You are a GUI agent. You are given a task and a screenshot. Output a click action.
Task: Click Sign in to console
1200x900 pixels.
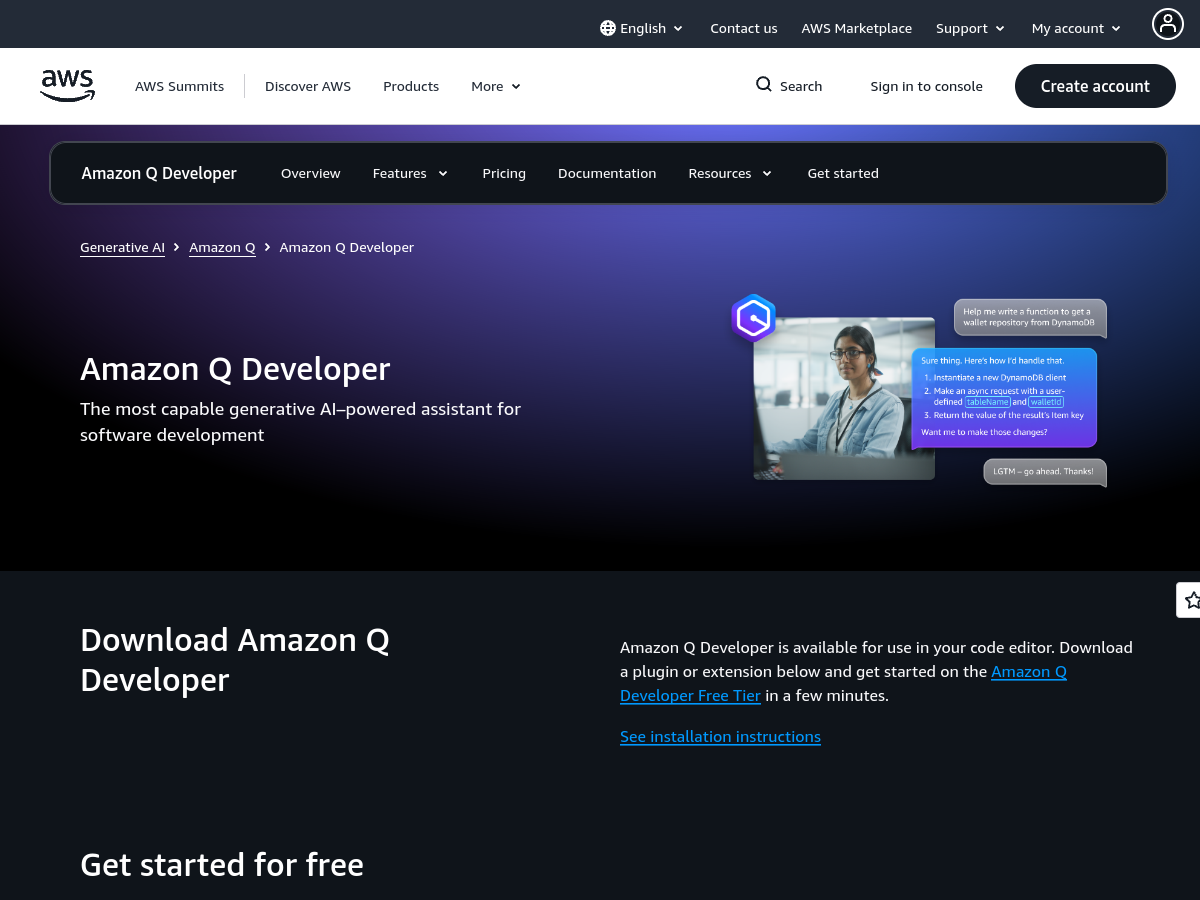pyautogui.click(x=927, y=86)
